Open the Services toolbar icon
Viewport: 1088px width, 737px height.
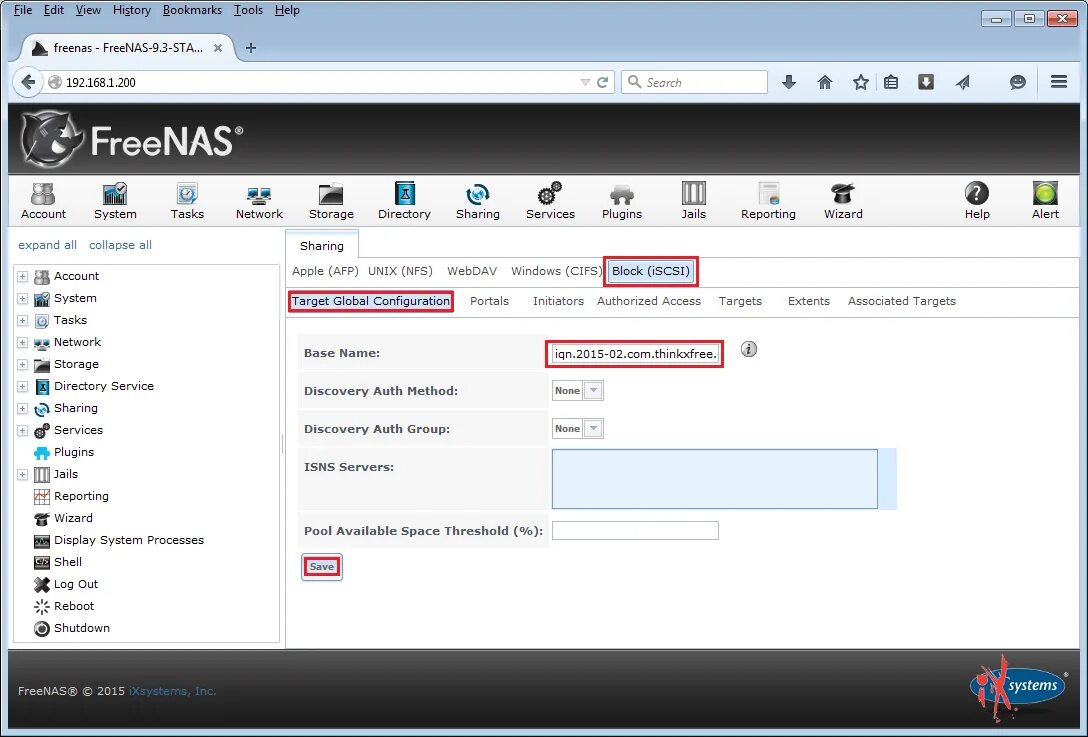550,201
